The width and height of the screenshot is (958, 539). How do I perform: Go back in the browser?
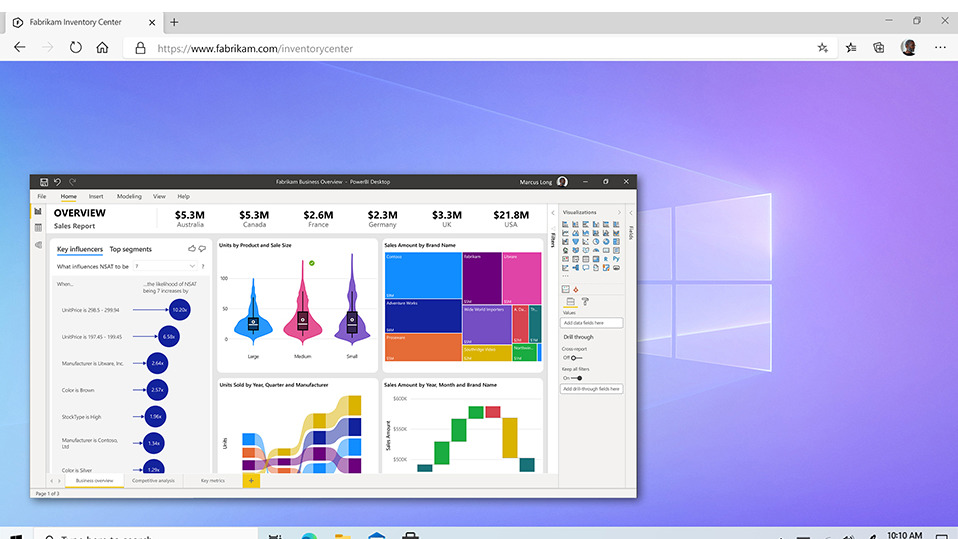(x=20, y=48)
